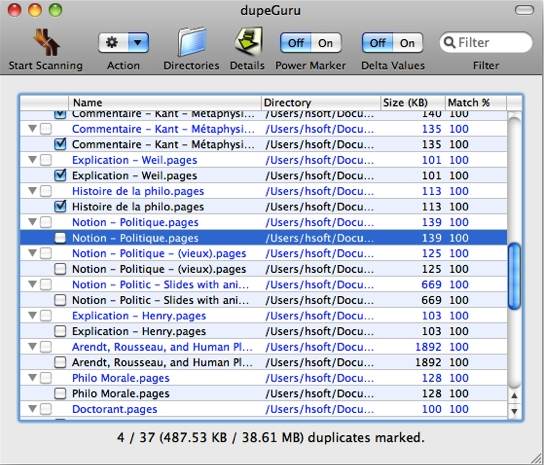The width and height of the screenshot is (544, 465).
Task: Click the size value 1892 in black
Action: (x=428, y=362)
